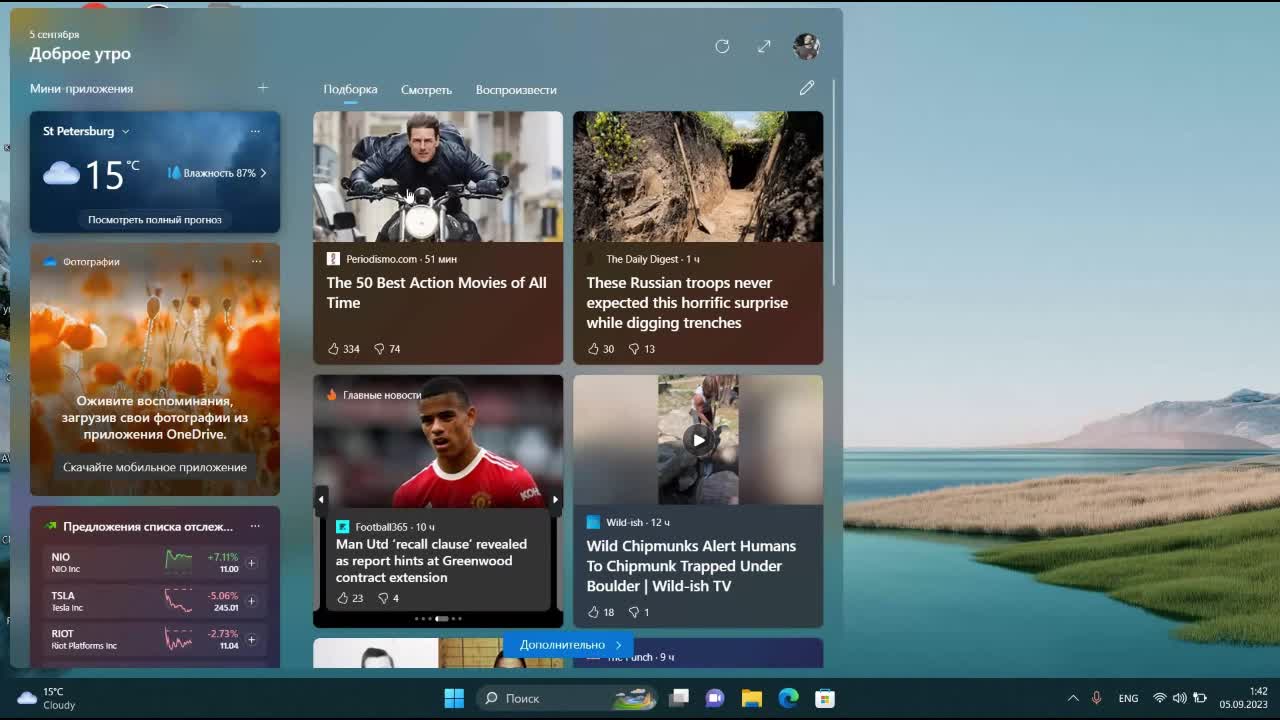Open the clock showing 1:42 05.09.2023
Screen dimensions: 1280x720
click(1243, 698)
